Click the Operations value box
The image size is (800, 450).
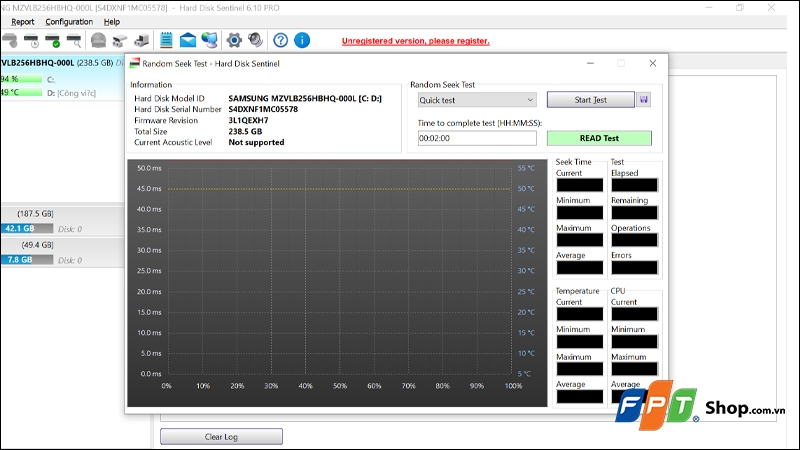point(635,240)
